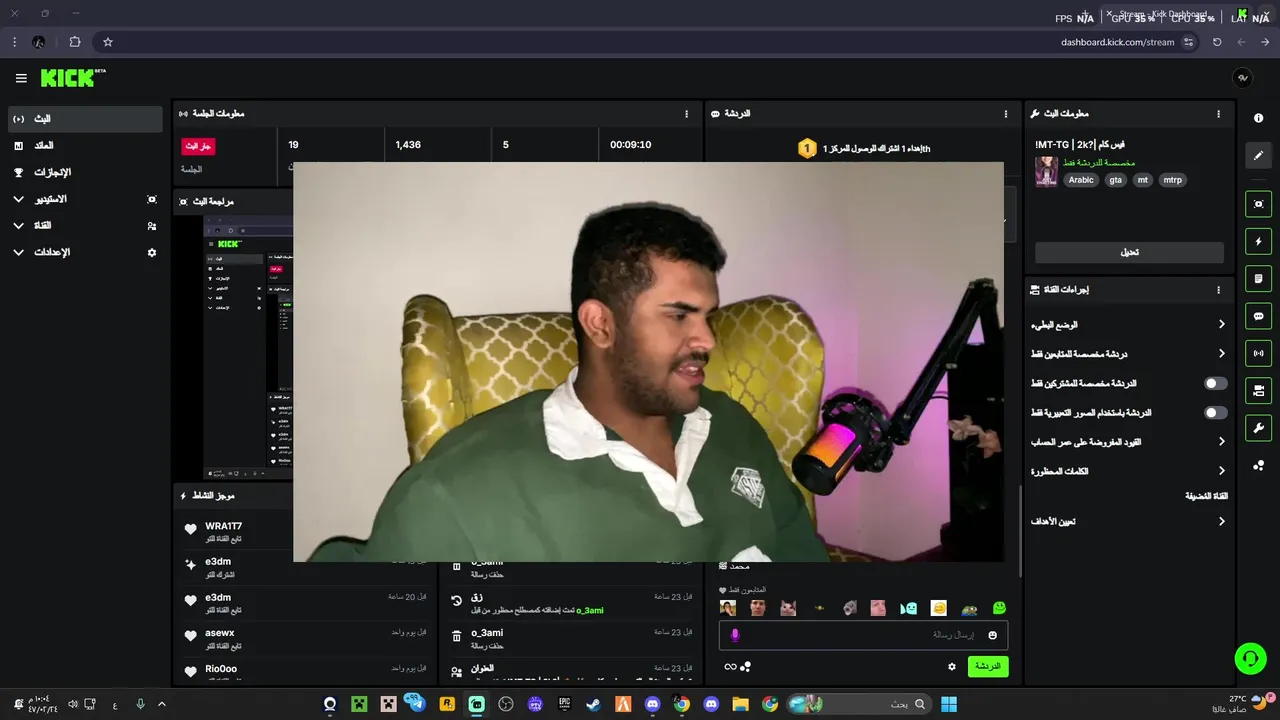Open chat panel three-dots menu
This screenshot has width=1280, height=720.
click(x=1006, y=114)
